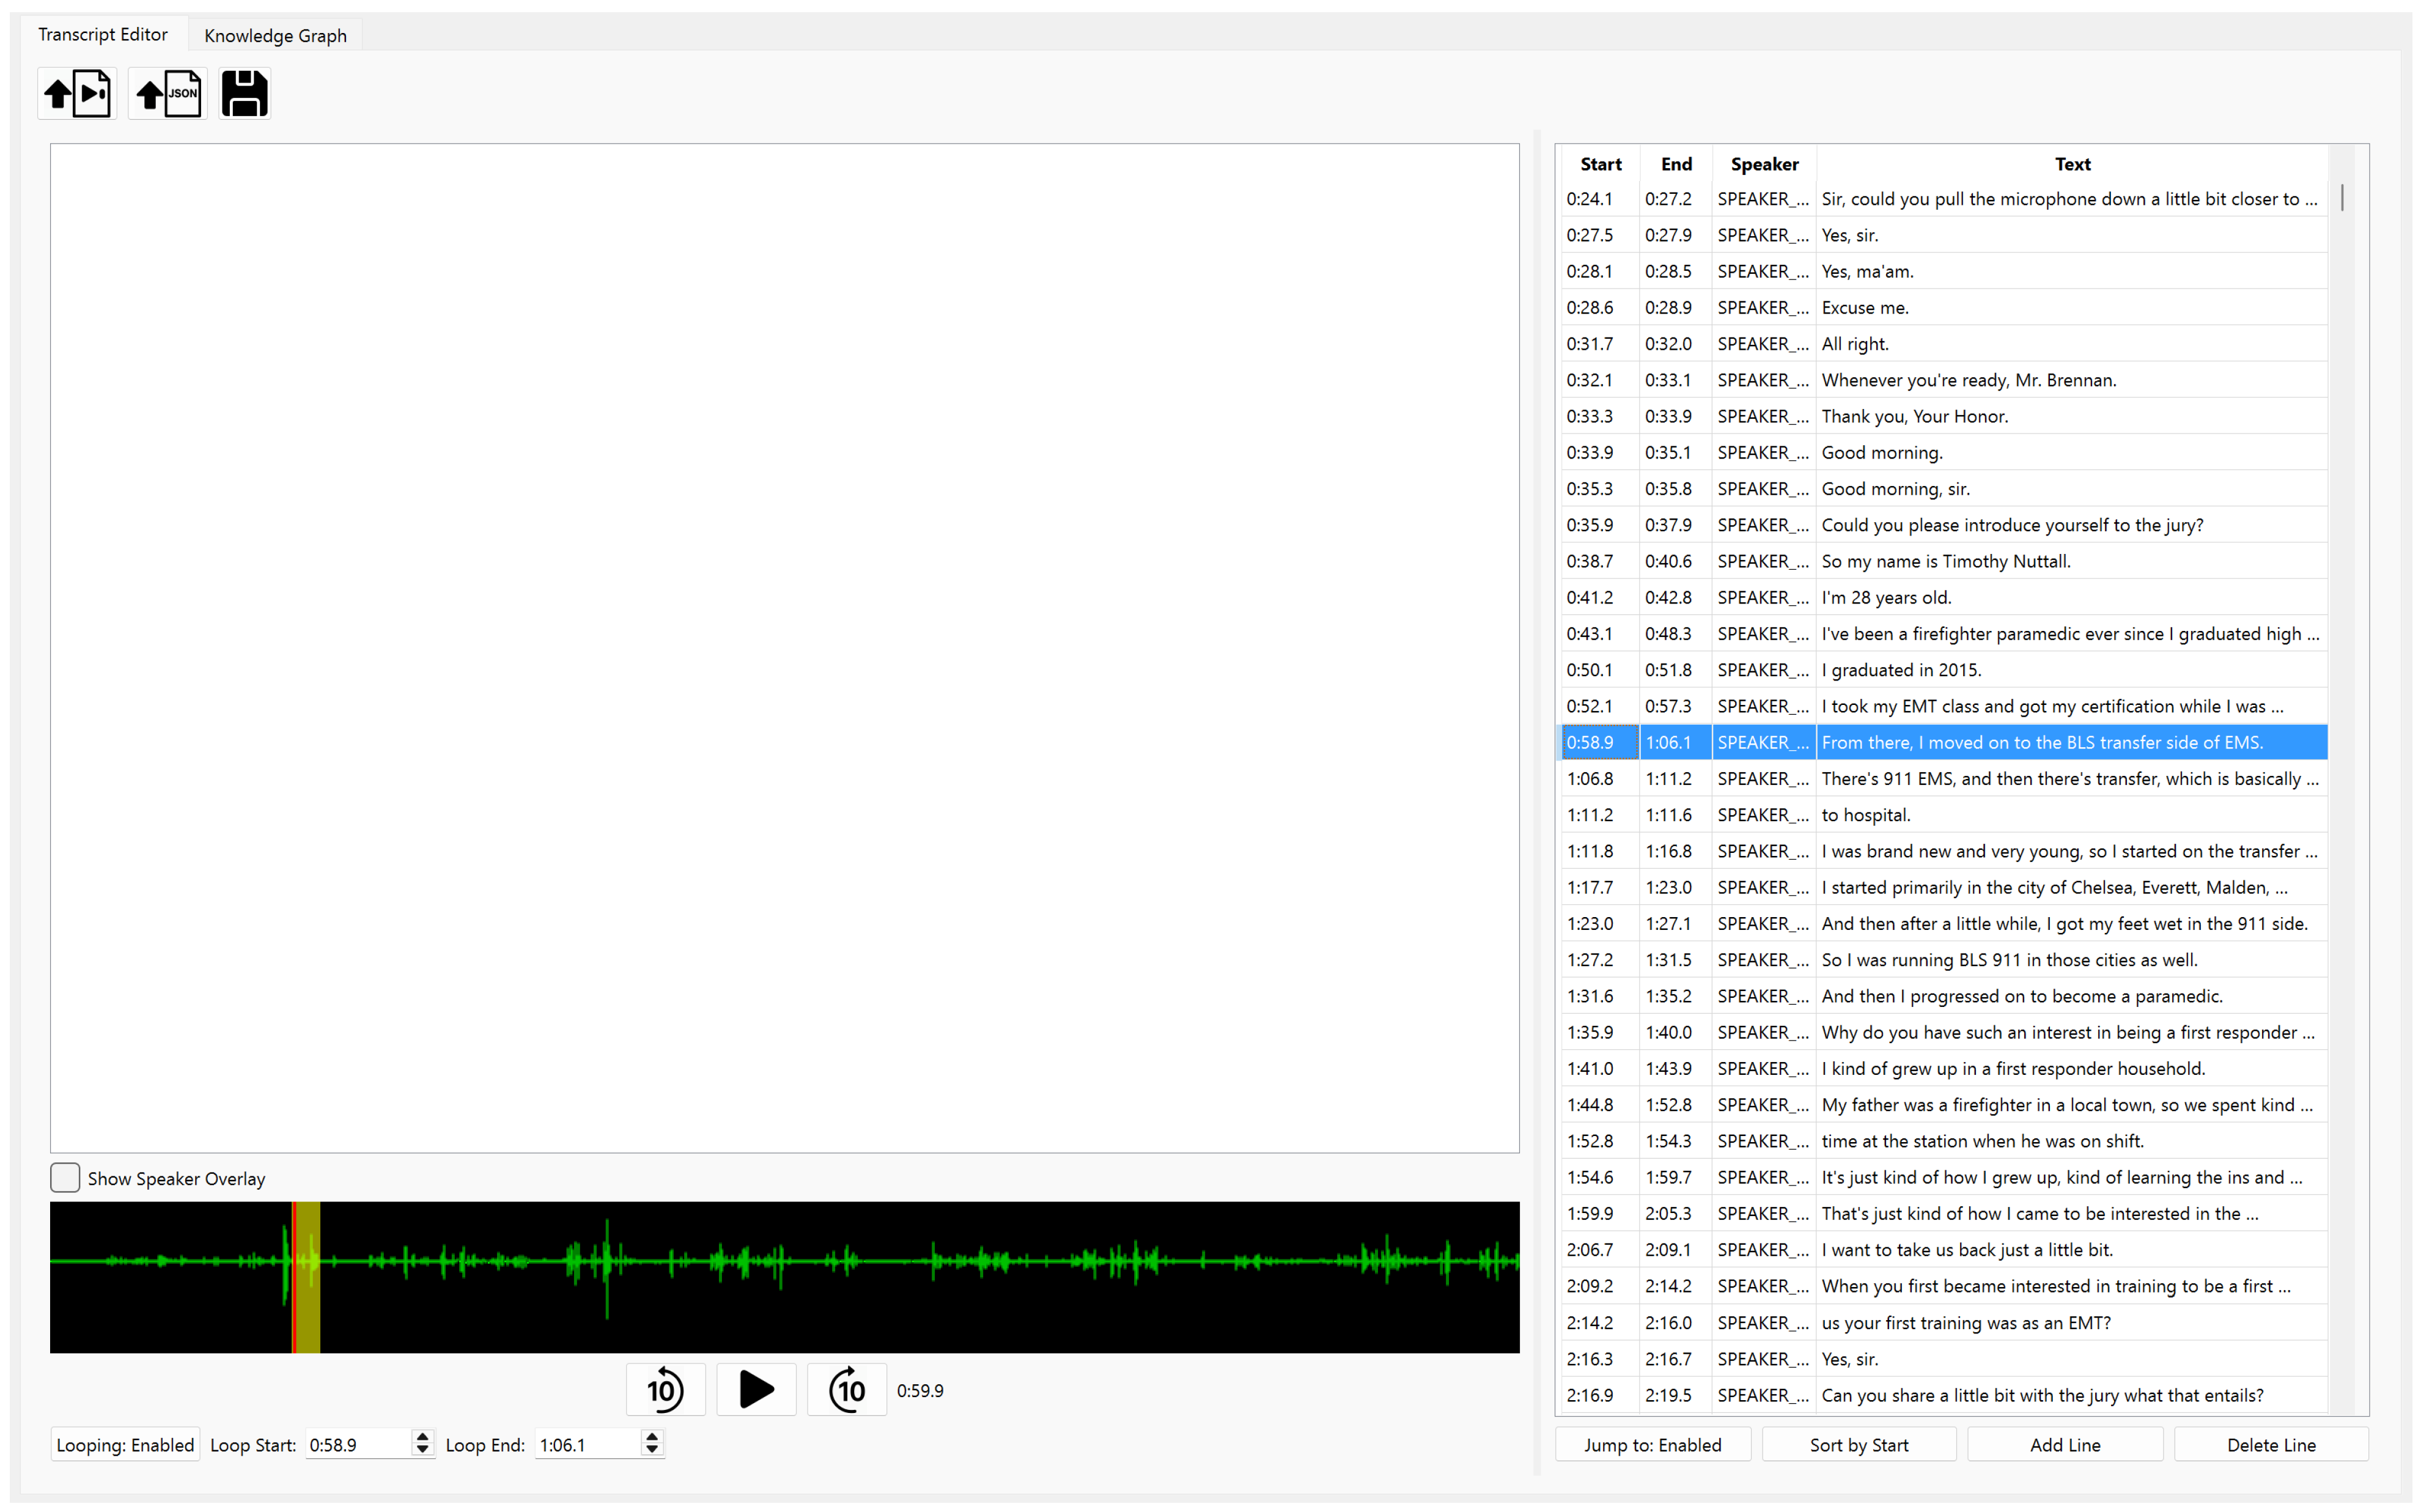Toggle the Looping: Enabled button
This screenshot has width=2421, height=1512.
pyautogui.click(x=125, y=1444)
